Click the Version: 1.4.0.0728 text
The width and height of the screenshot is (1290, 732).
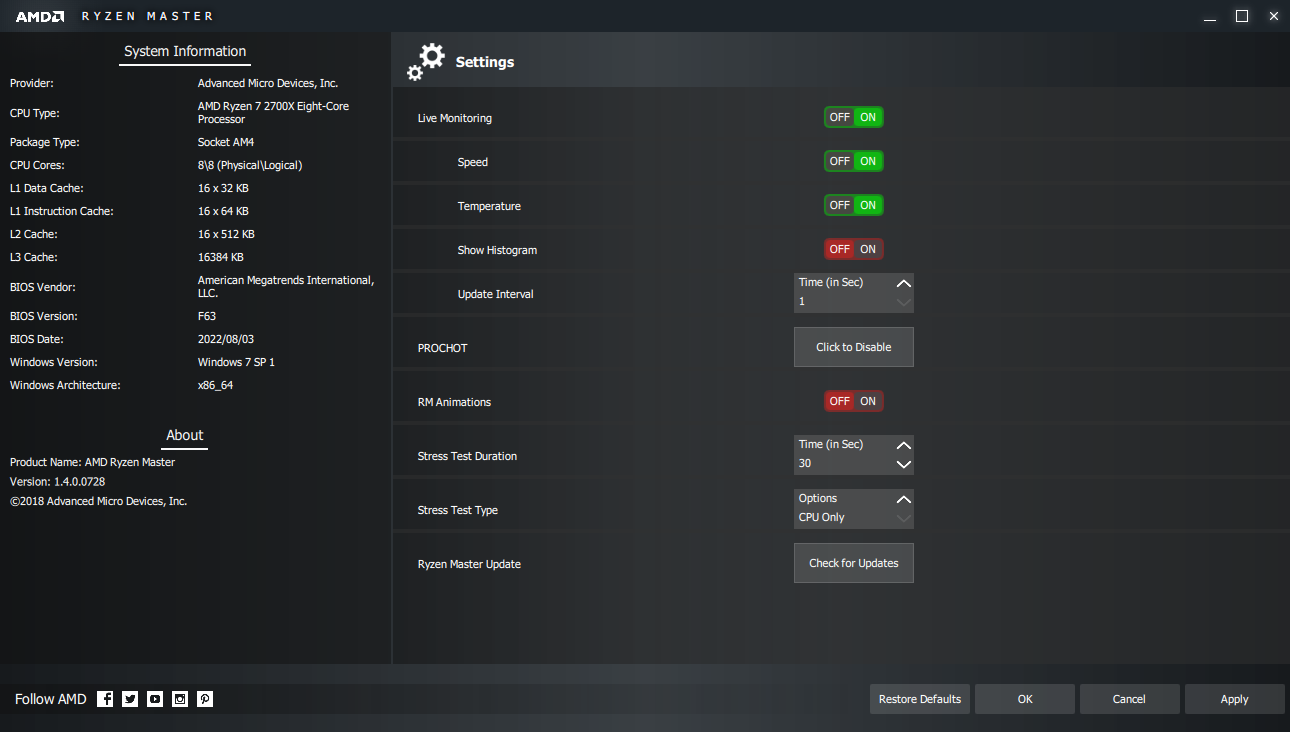(57, 481)
